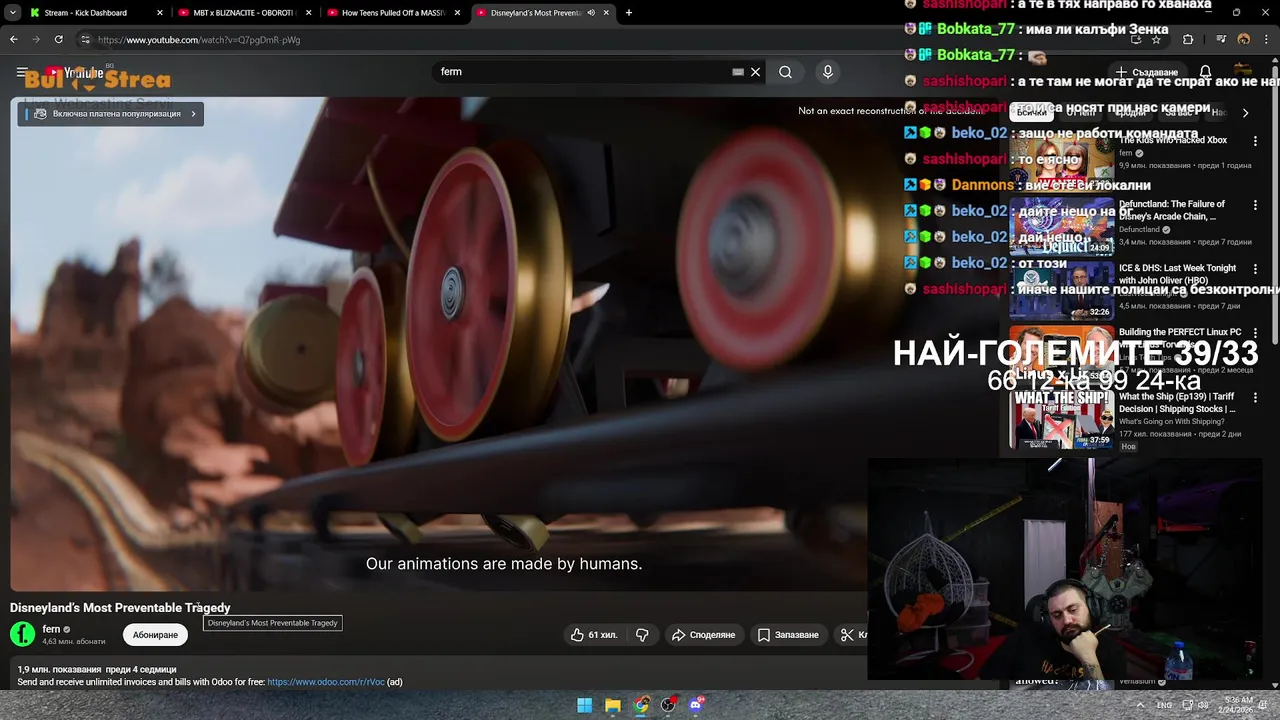Open OBS Studio from the taskbar
Image resolution: width=1280 pixels, height=720 pixels.
(669, 705)
